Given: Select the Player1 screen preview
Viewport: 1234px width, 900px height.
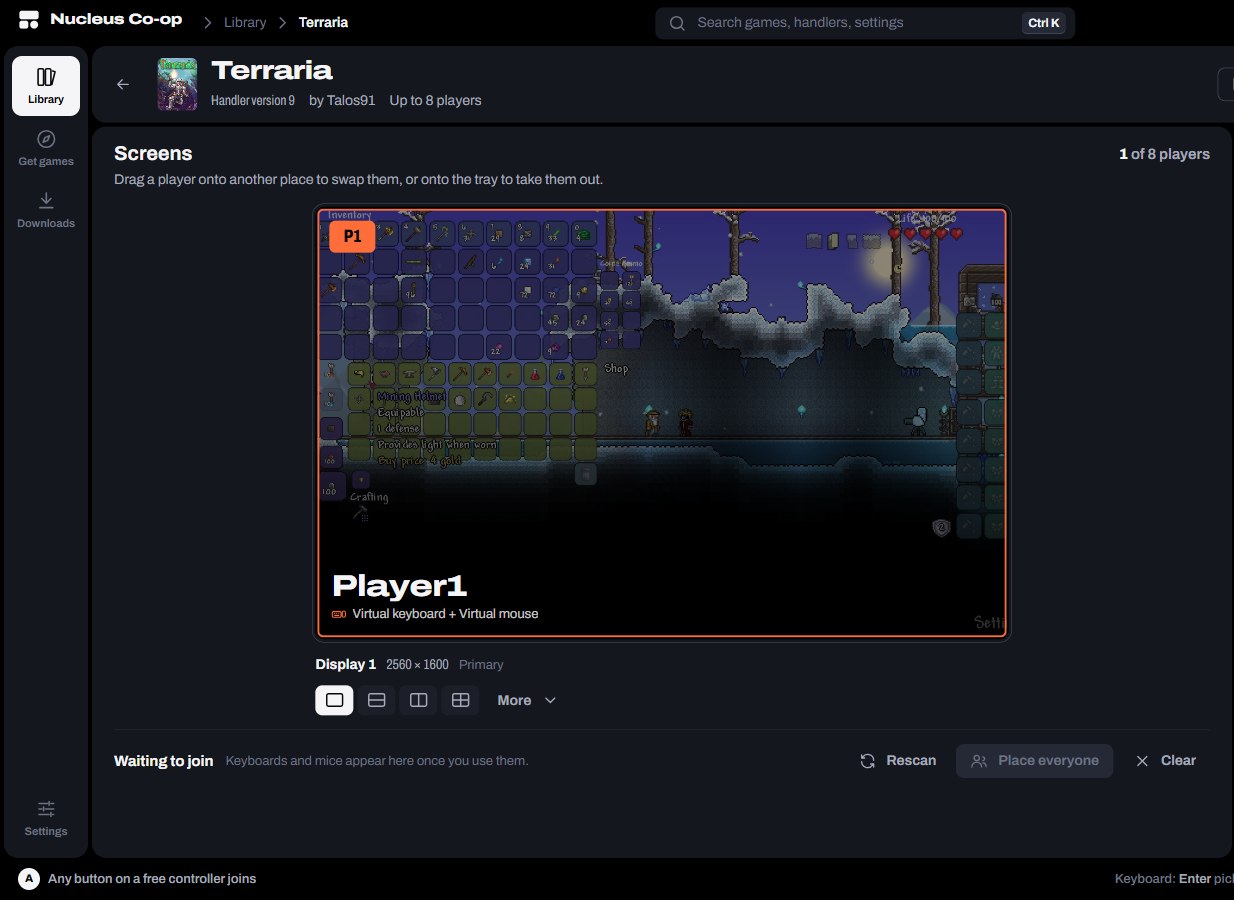Looking at the screenshot, I should tap(662, 423).
